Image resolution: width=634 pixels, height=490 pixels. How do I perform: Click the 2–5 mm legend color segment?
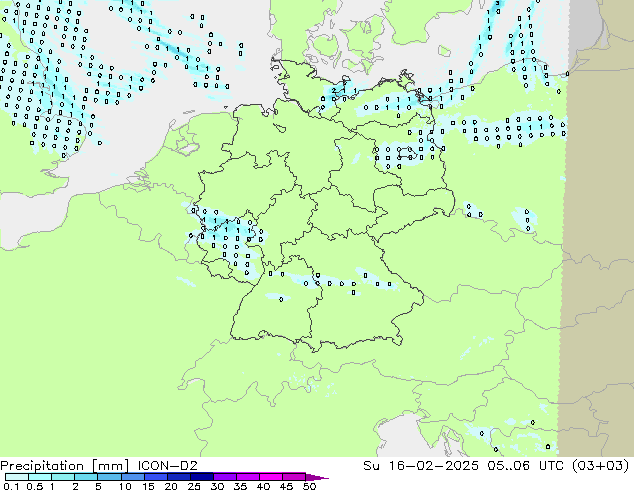point(86,477)
